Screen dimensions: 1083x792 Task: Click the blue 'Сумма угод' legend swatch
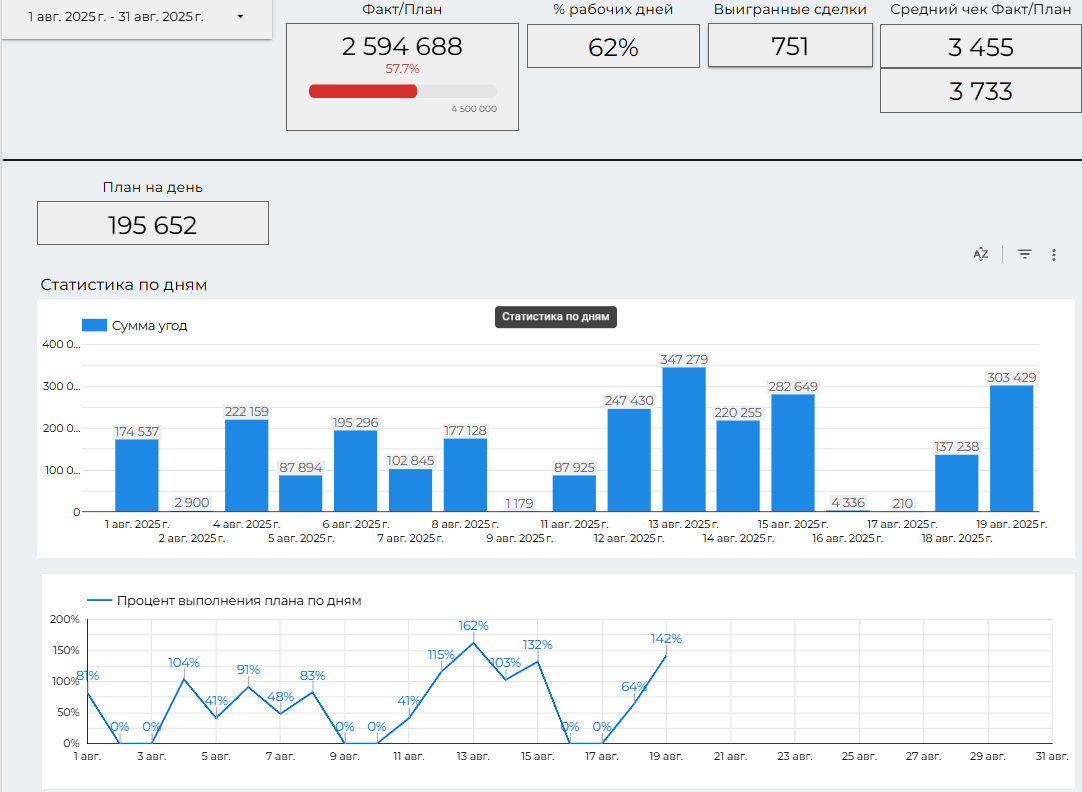[x=94, y=325]
